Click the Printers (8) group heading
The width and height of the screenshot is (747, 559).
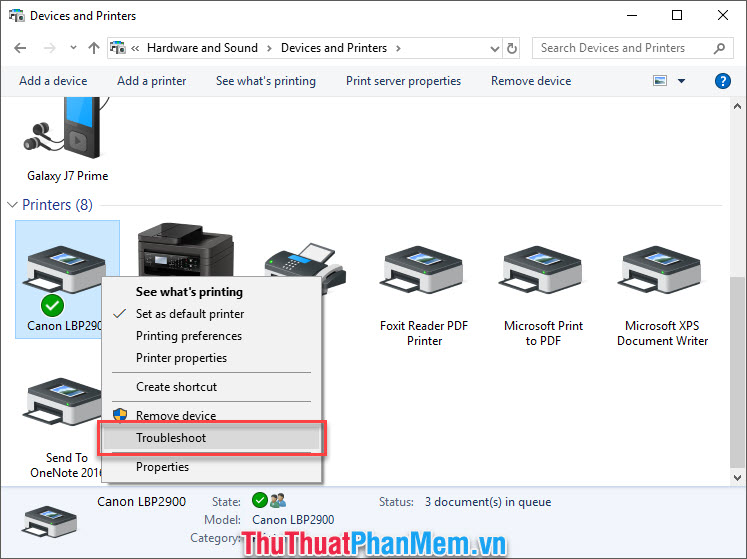(x=57, y=205)
